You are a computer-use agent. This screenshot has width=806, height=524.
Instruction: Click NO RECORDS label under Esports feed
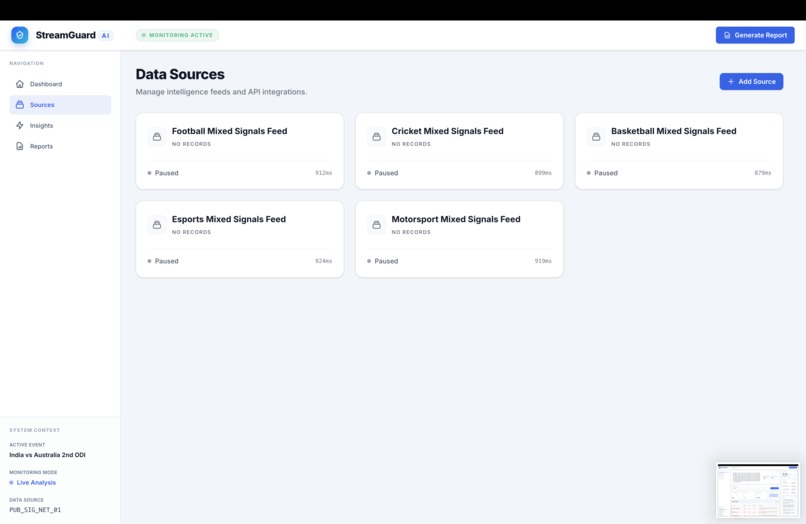tap(191, 232)
